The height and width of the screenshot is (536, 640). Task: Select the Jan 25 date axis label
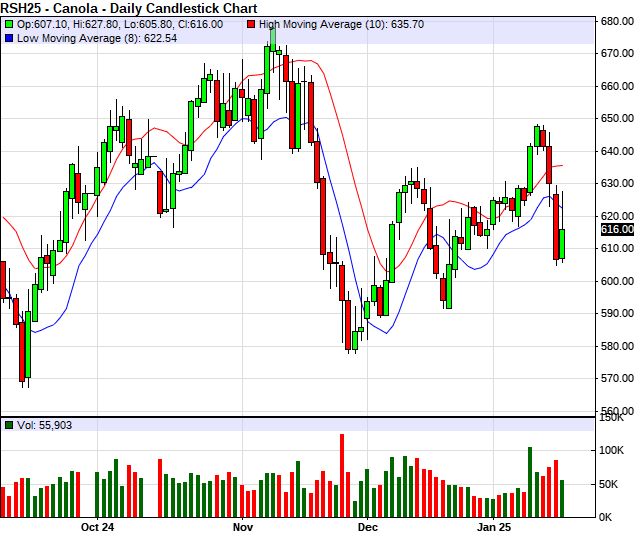tap(493, 526)
